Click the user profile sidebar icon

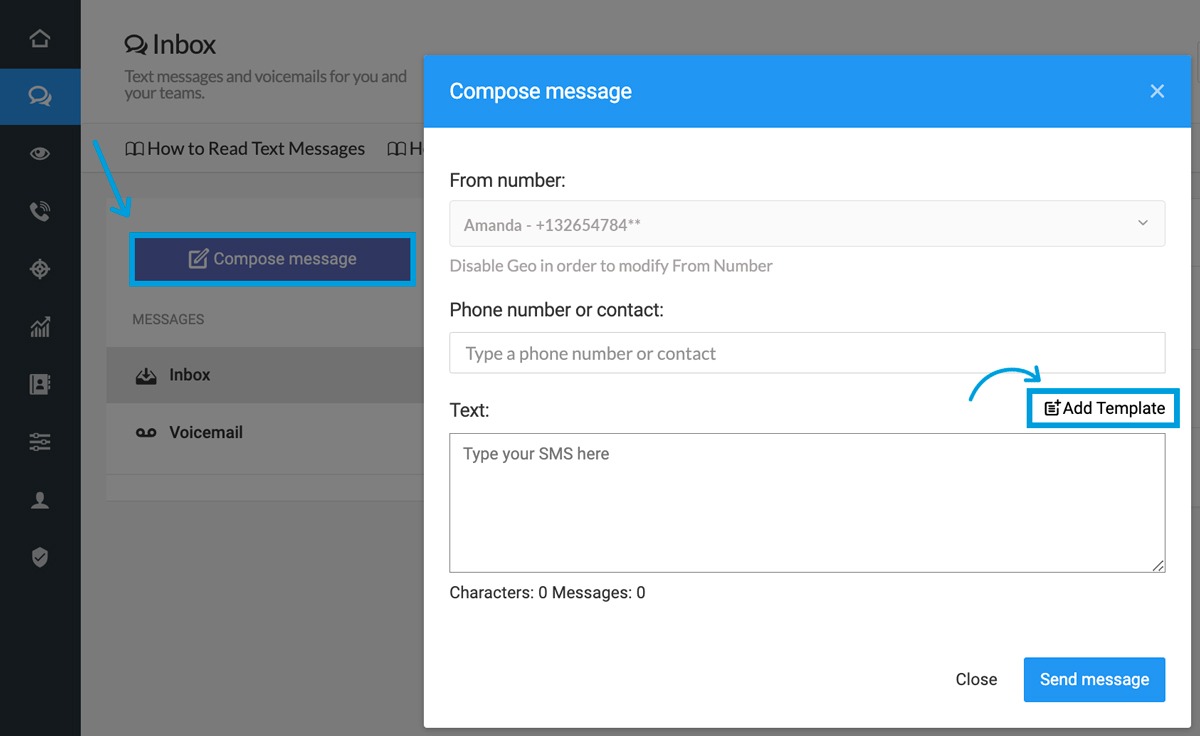click(x=40, y=500)
